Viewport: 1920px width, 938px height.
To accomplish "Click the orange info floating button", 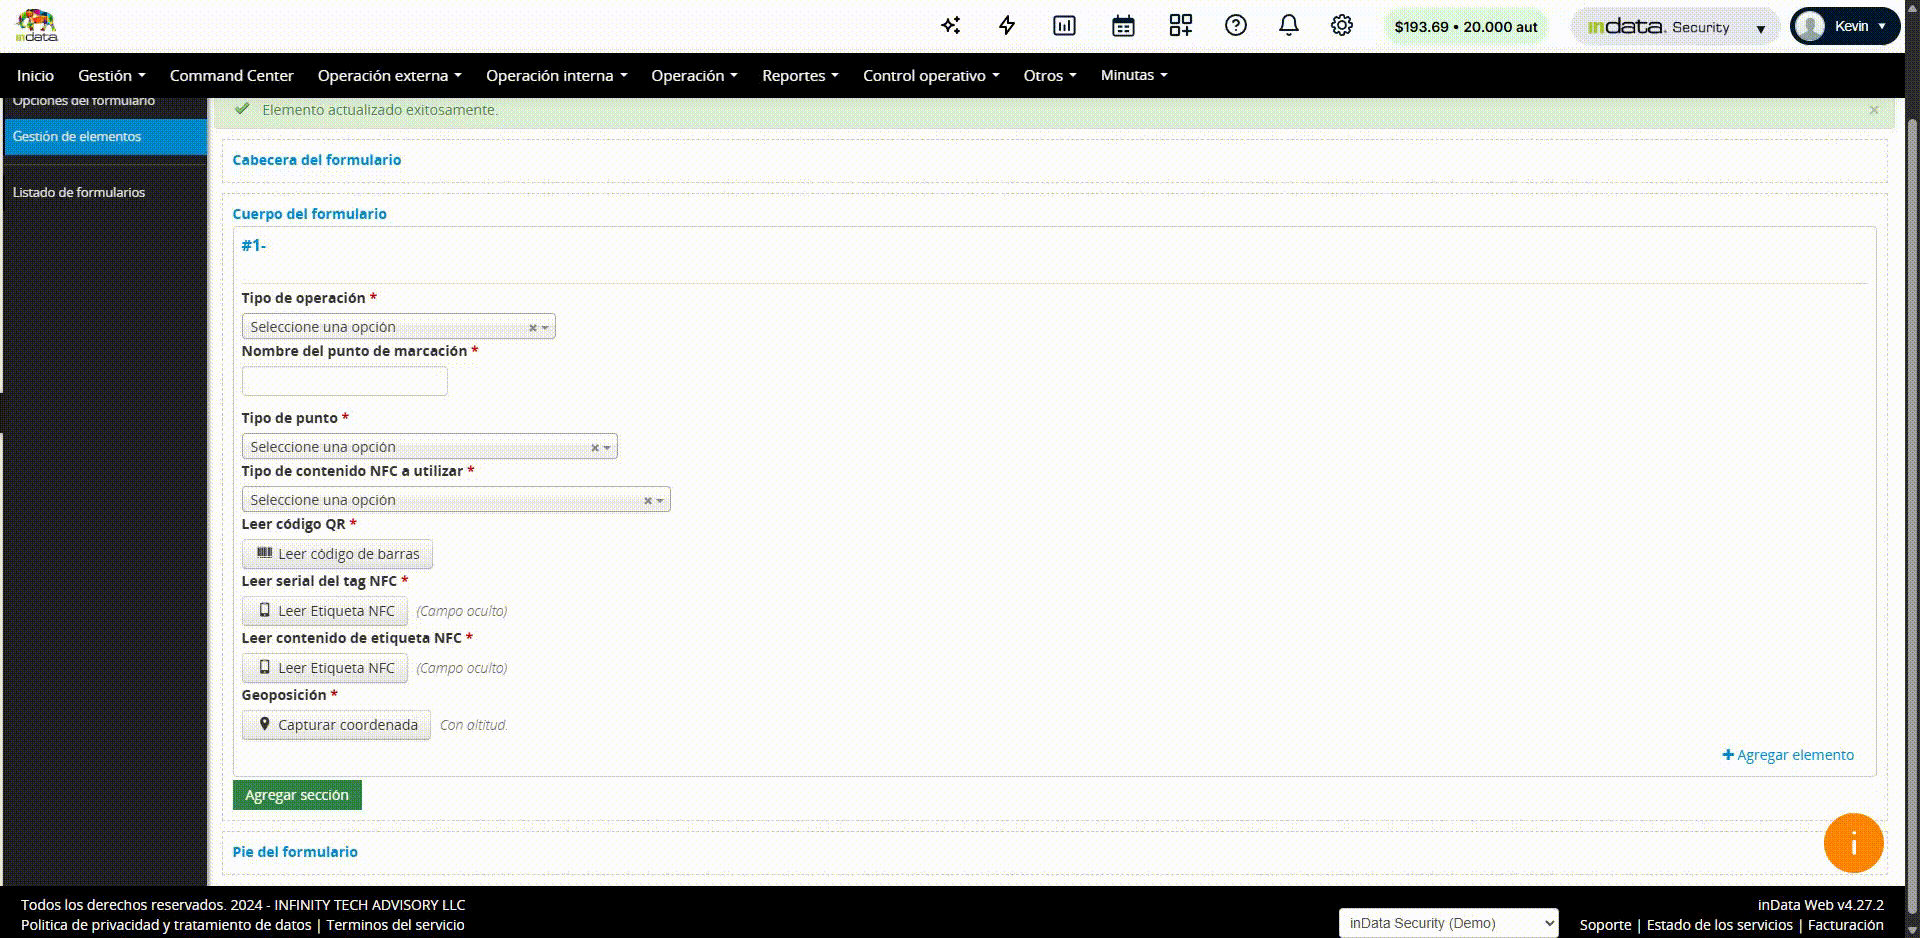I will [x=1853, y=844].
